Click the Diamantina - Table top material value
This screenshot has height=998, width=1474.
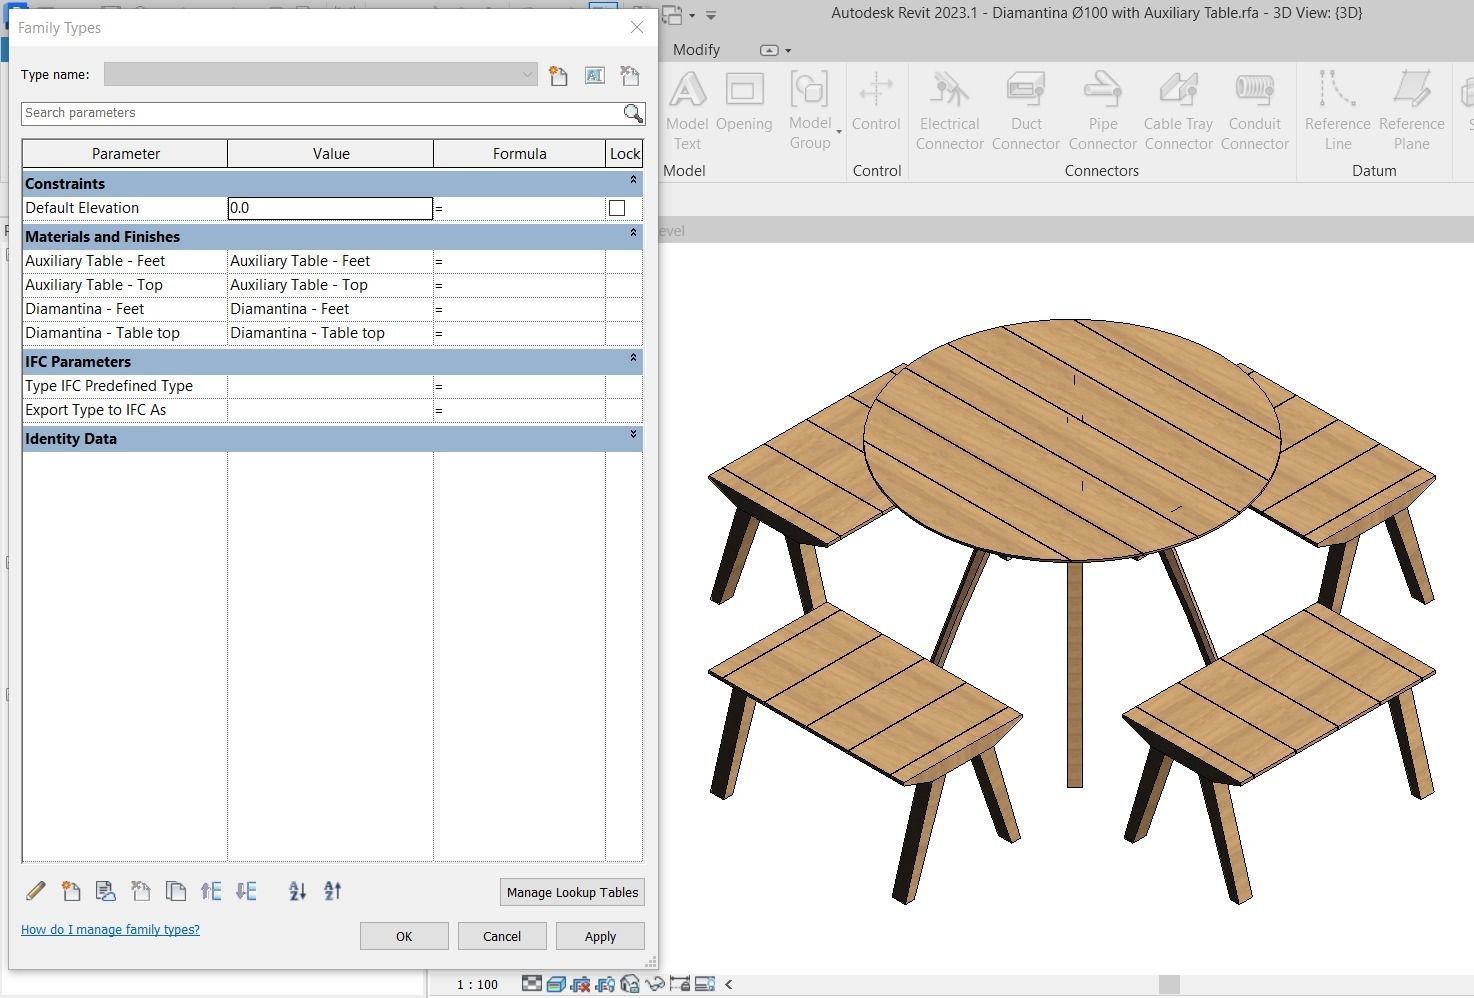[330, 333]
